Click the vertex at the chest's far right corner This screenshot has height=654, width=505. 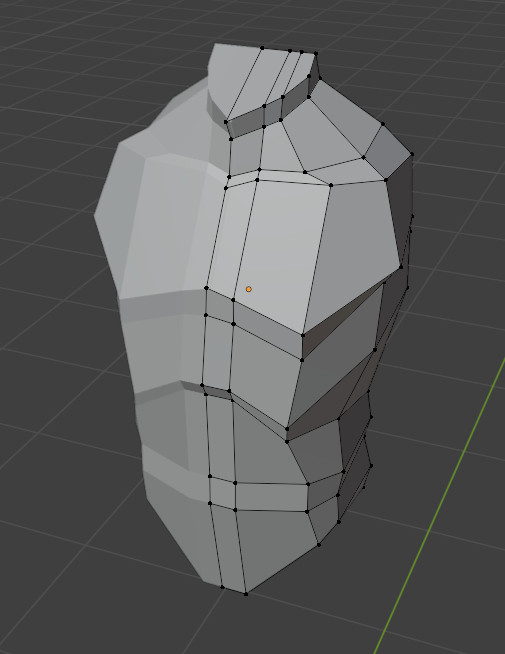[x=401, y=267]
